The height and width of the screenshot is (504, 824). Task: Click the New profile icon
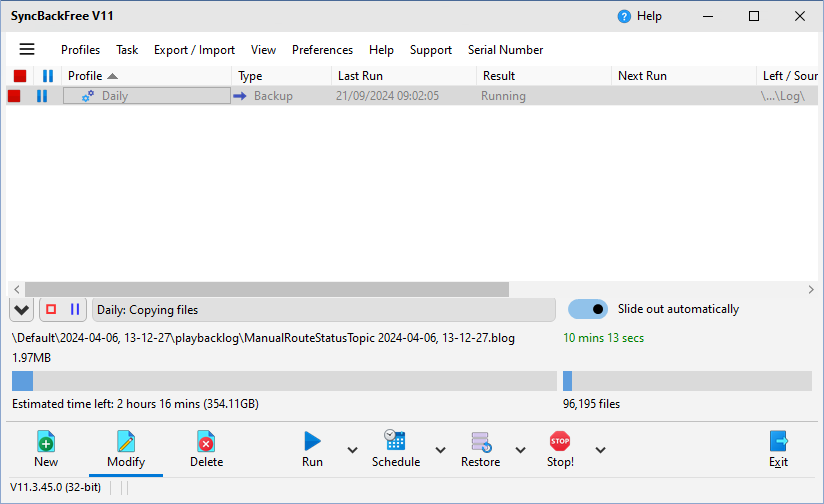click(46, 441)
